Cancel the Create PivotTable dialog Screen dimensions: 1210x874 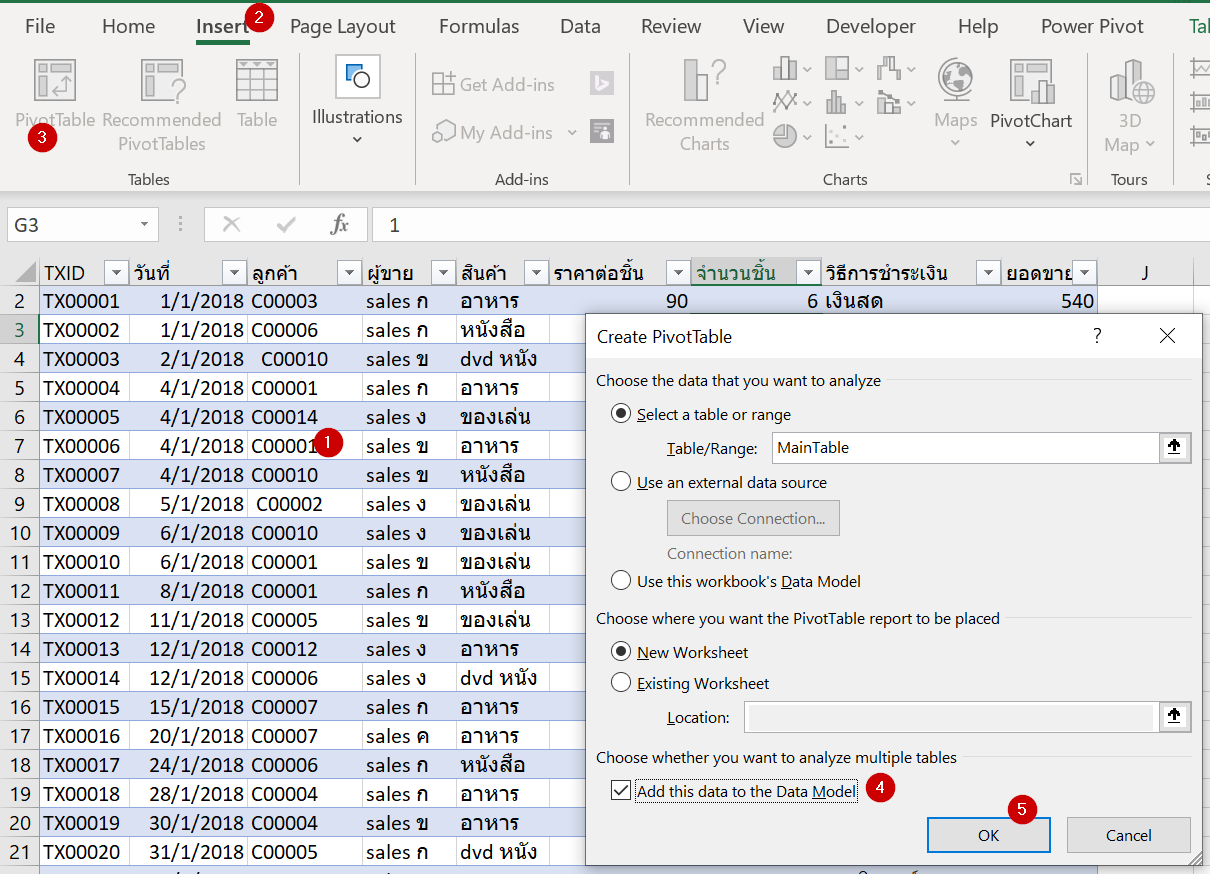pyautogui.click(x=1128, y=834)
